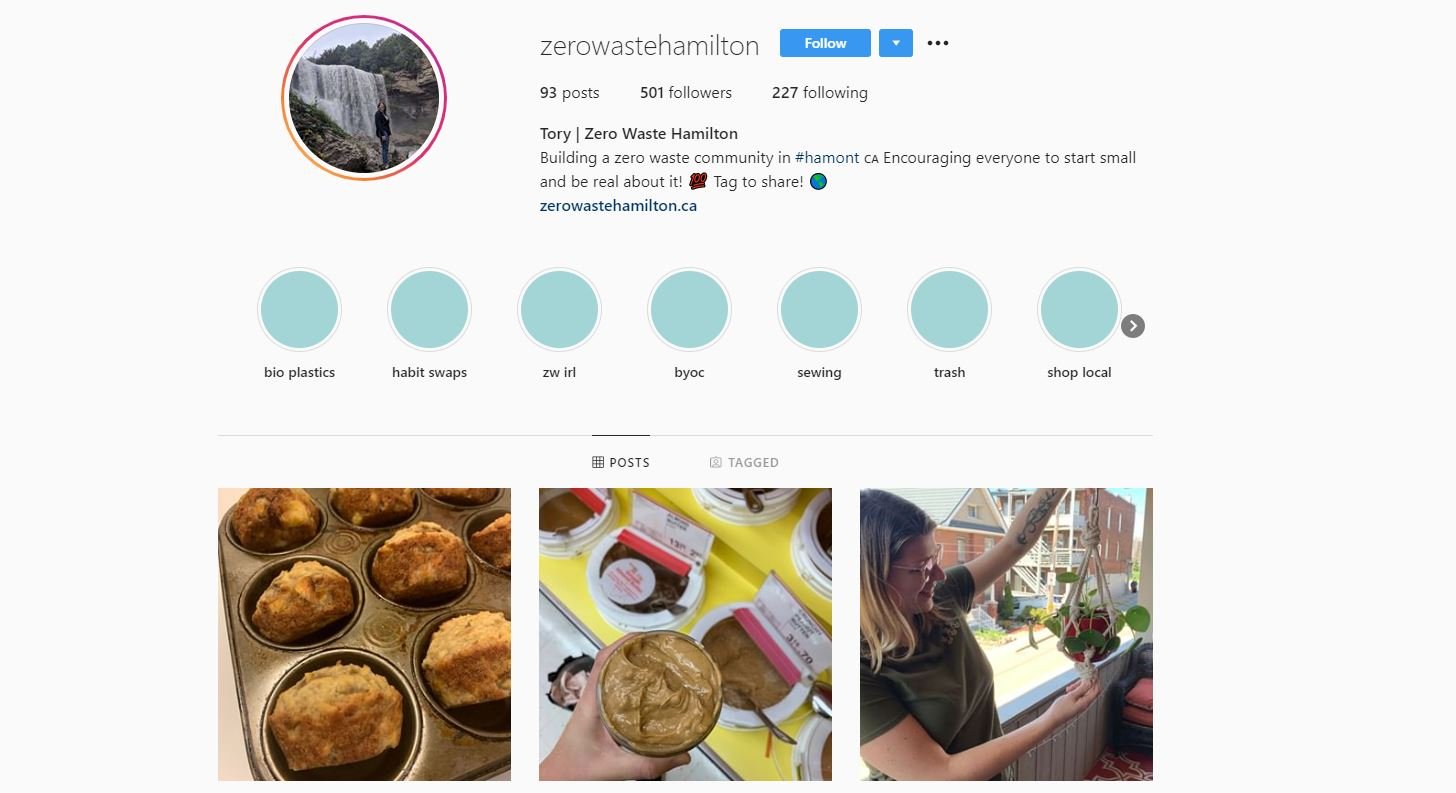The width and height of the screenshot is (1456, 793).
Task: Switch to the Tagged tab
Action: 744,462
